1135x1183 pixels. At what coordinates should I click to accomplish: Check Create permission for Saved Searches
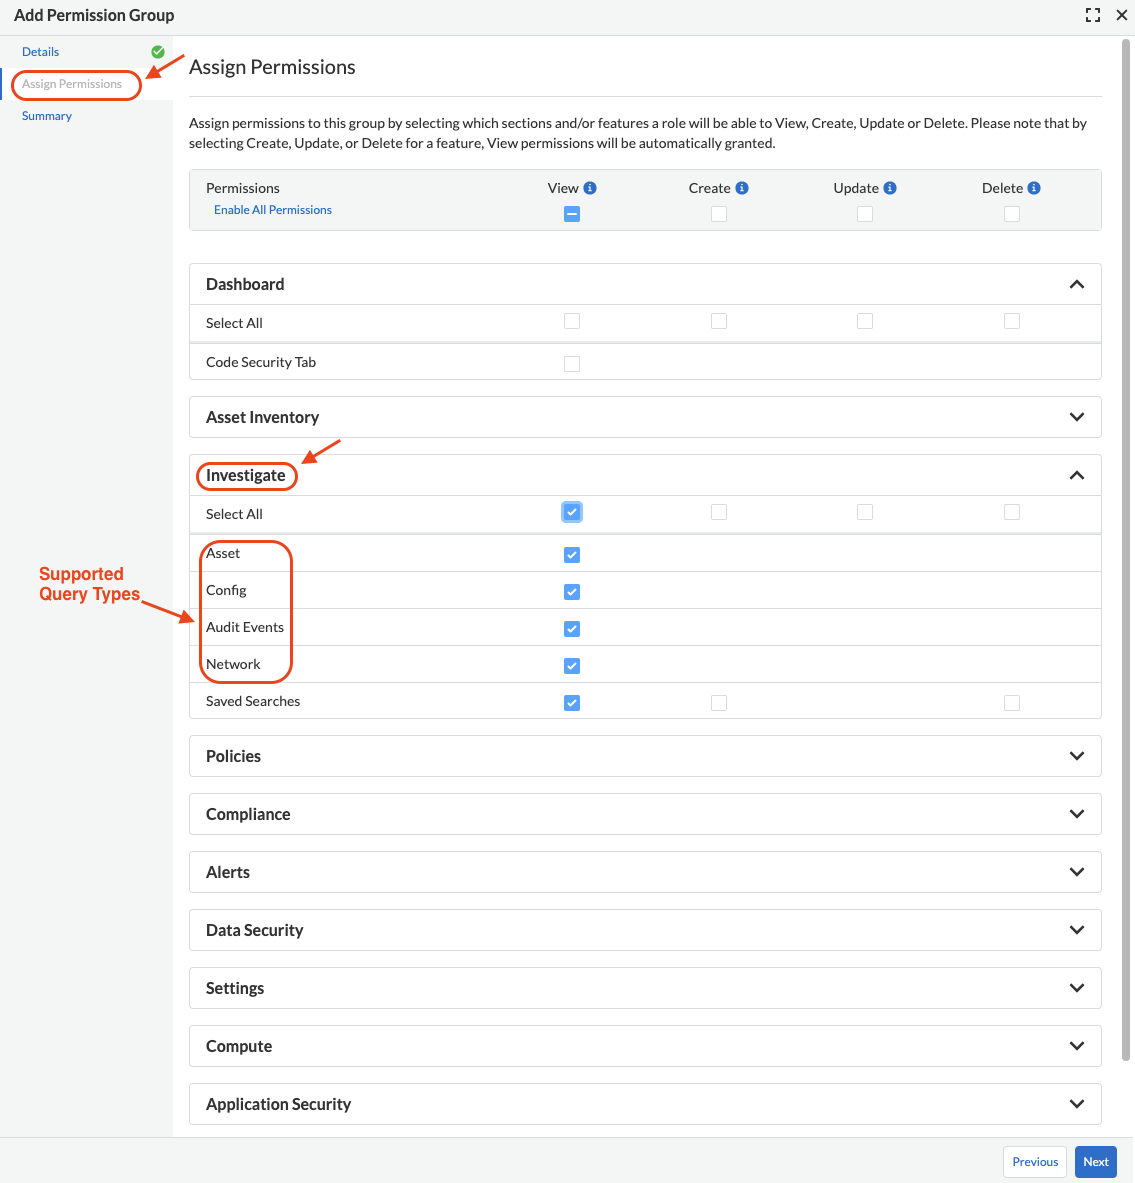719,703
